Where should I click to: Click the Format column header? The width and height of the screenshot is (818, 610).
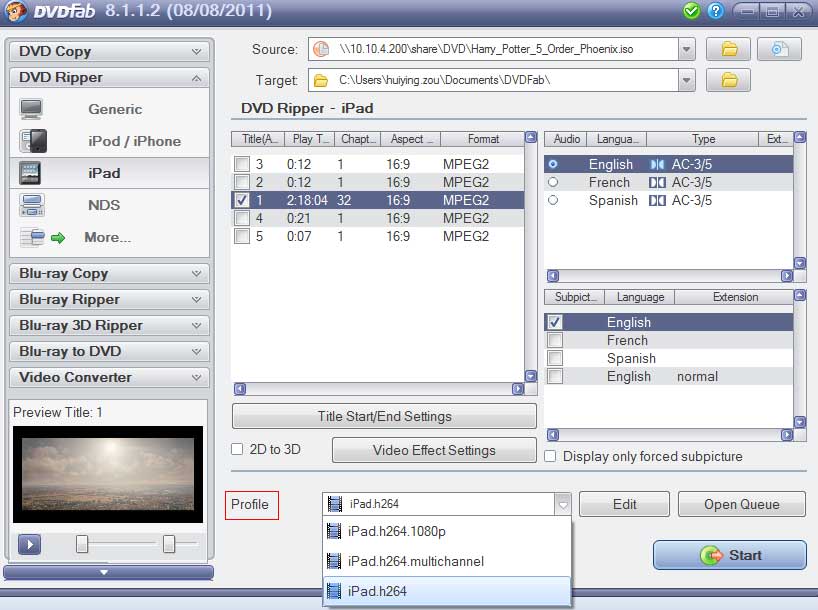[x=483, y=139]
